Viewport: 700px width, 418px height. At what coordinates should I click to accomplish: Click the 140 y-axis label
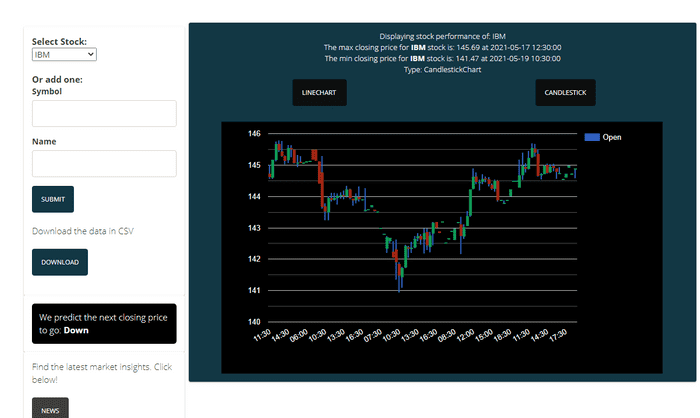(x=254, y=322)
